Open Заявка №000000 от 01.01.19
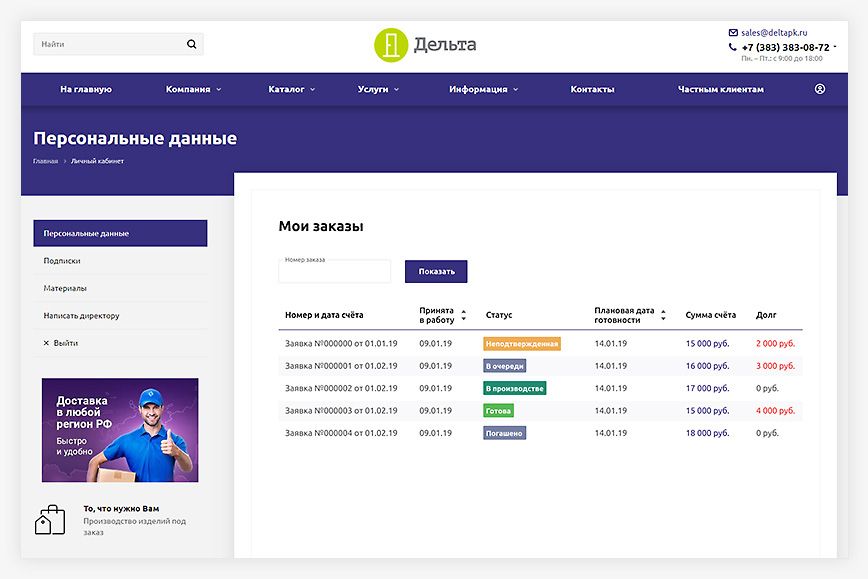Viewport: 868px width, 579px height. click(x=341, y=344)
